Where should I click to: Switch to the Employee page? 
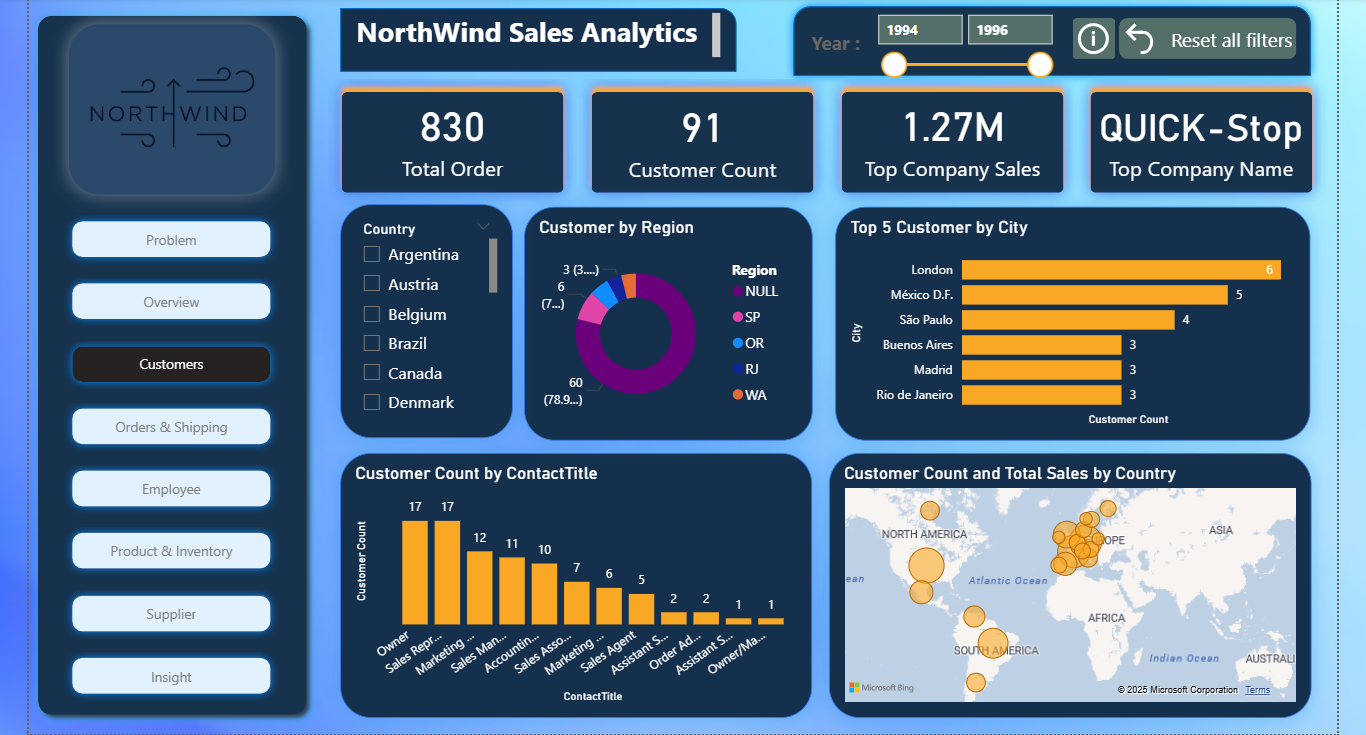click(x=171, y=489)
